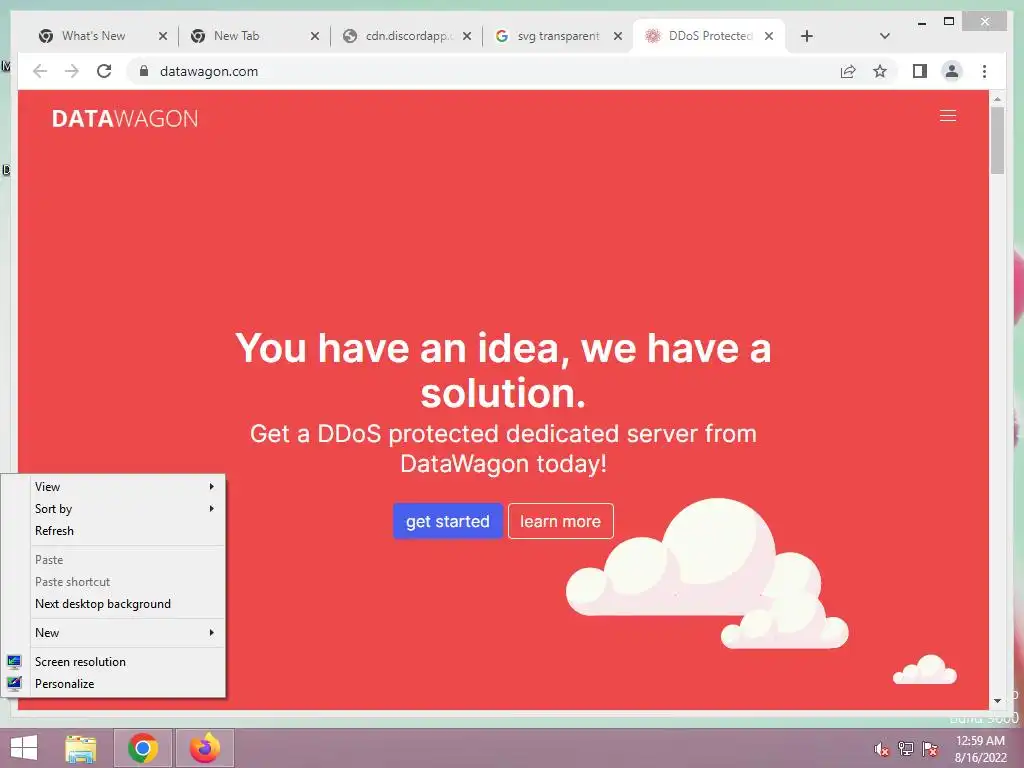Share this page using the share icon
Viewport: 1024px width, 768px height.
[x=848, y=71]
